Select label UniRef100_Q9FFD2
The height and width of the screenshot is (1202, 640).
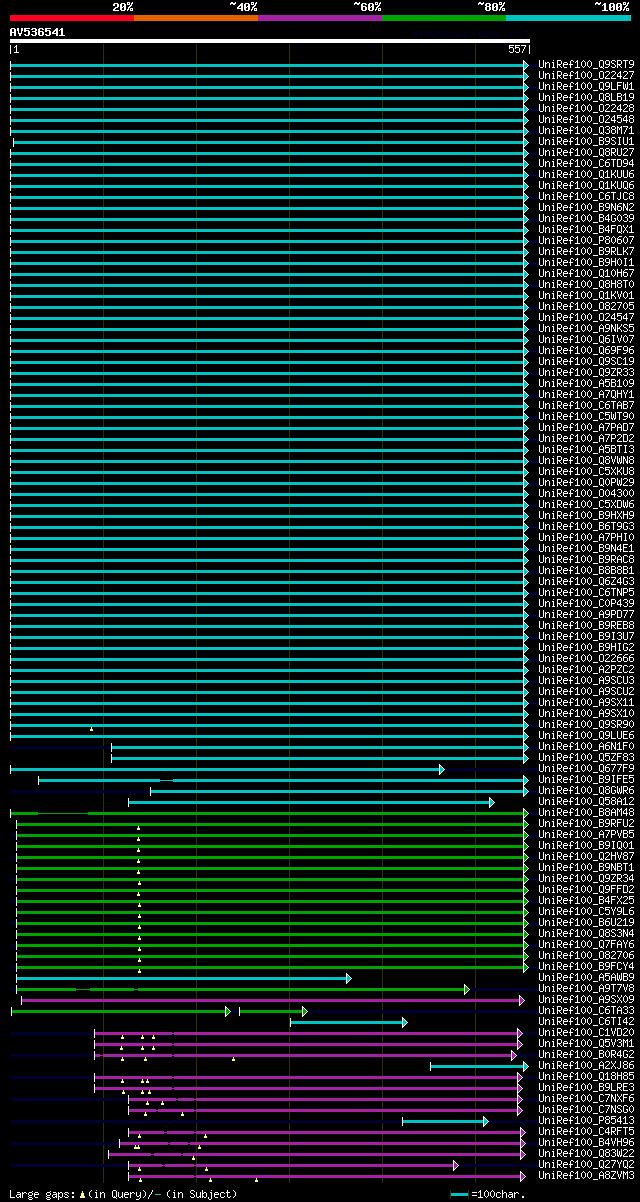click(586, 889)
